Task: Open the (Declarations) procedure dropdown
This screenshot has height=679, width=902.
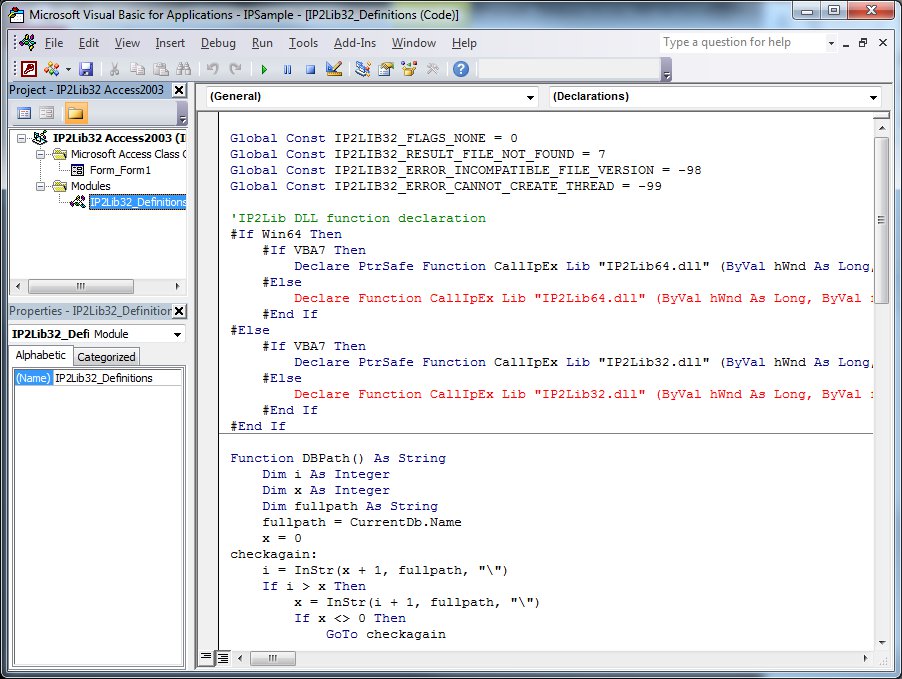Action: click(873, 97)
